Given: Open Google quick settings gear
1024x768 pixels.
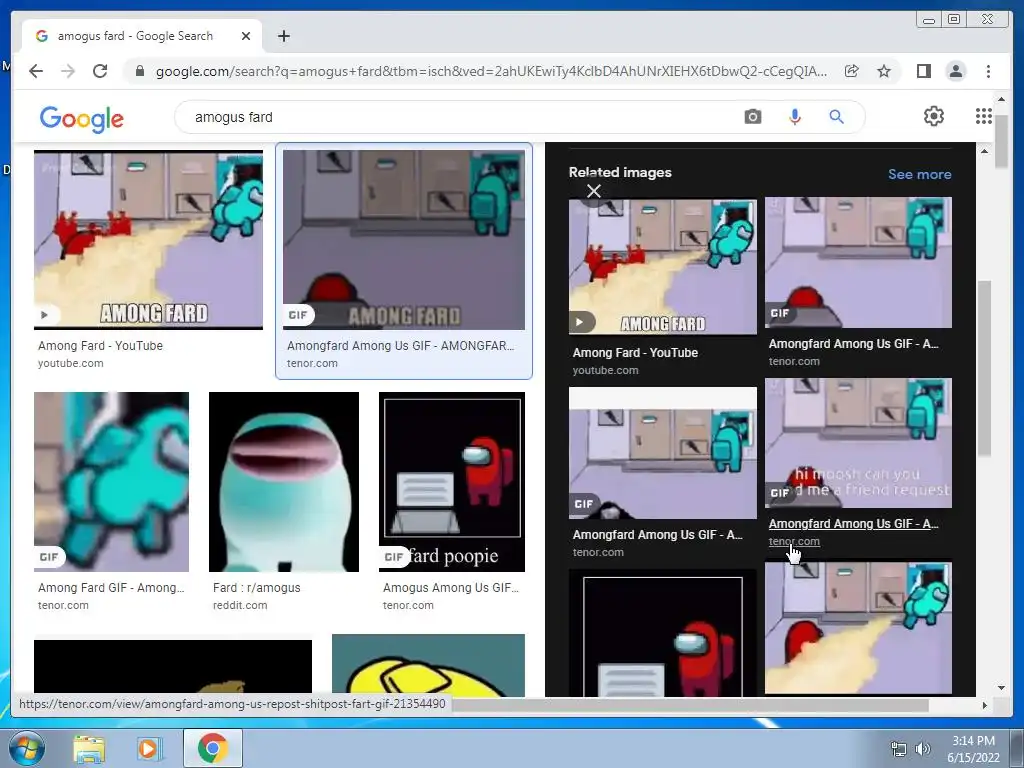Looking at the screenshot, I should [934, 116].
